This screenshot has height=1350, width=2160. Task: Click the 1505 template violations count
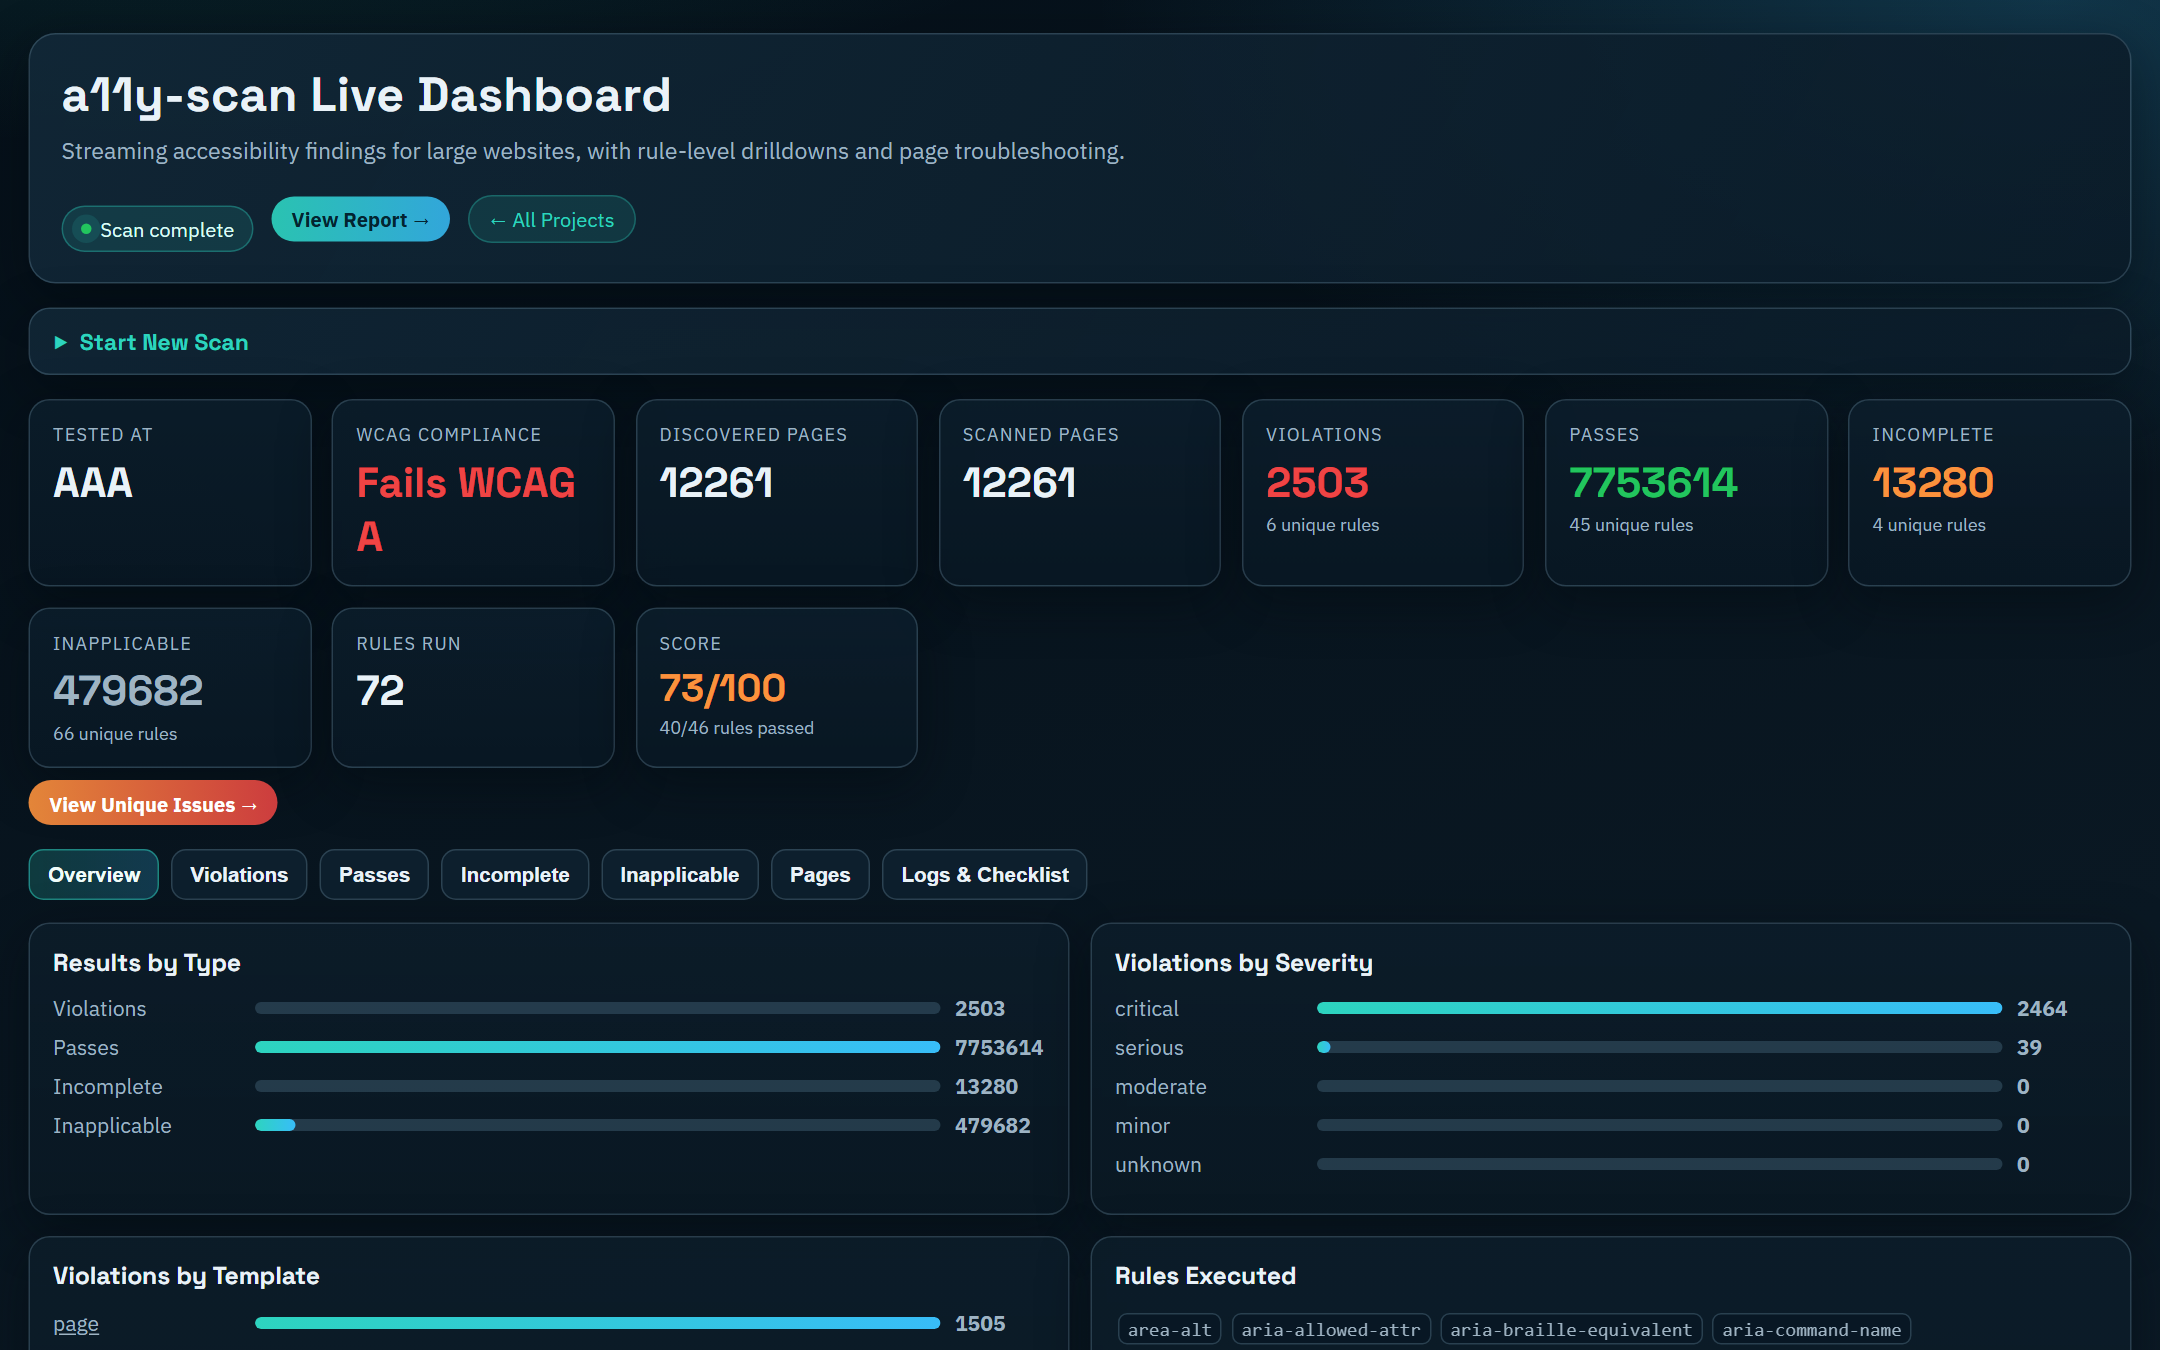[x=979, y=1323]
